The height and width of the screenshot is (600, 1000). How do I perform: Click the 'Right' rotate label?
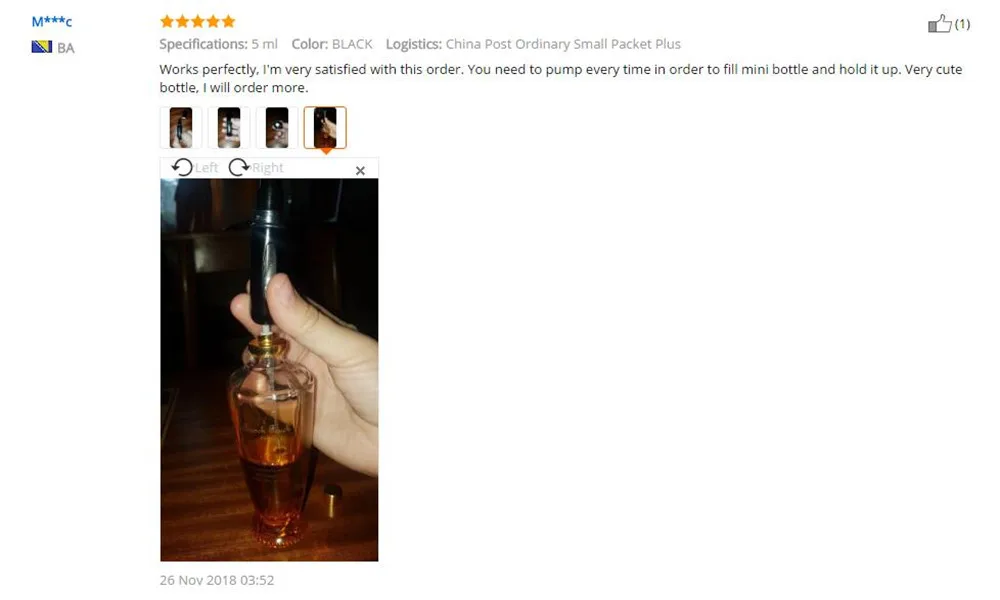pos(267,168)
